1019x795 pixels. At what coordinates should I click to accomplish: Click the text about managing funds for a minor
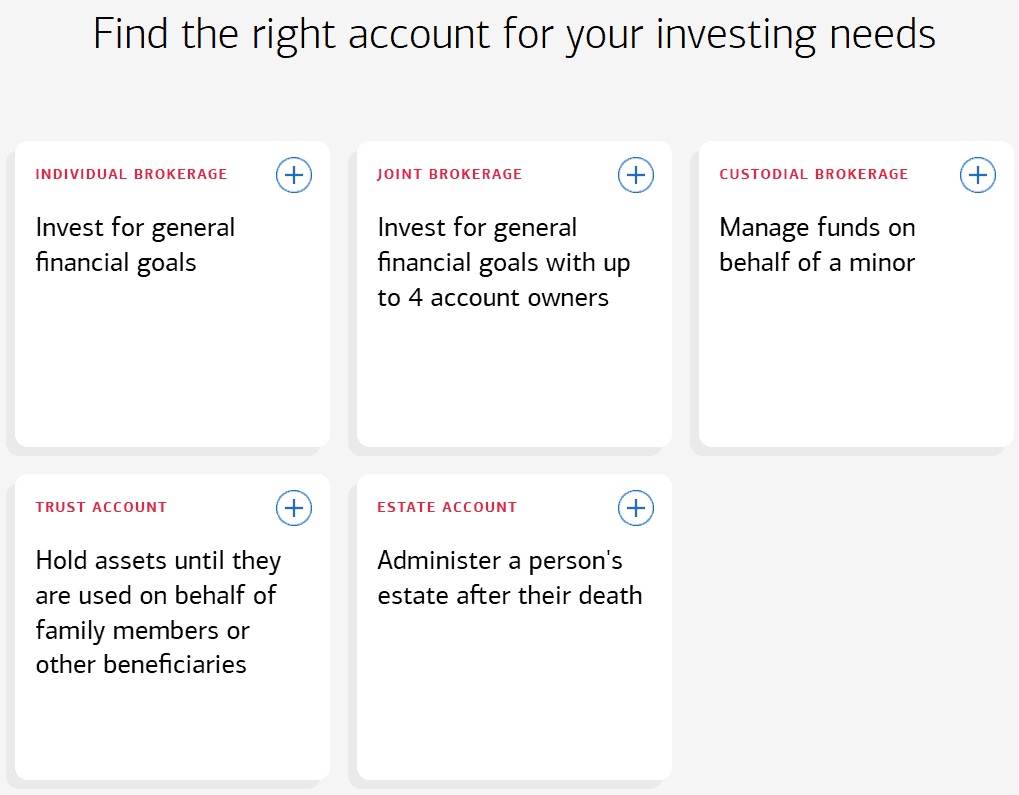pos(816,244)
